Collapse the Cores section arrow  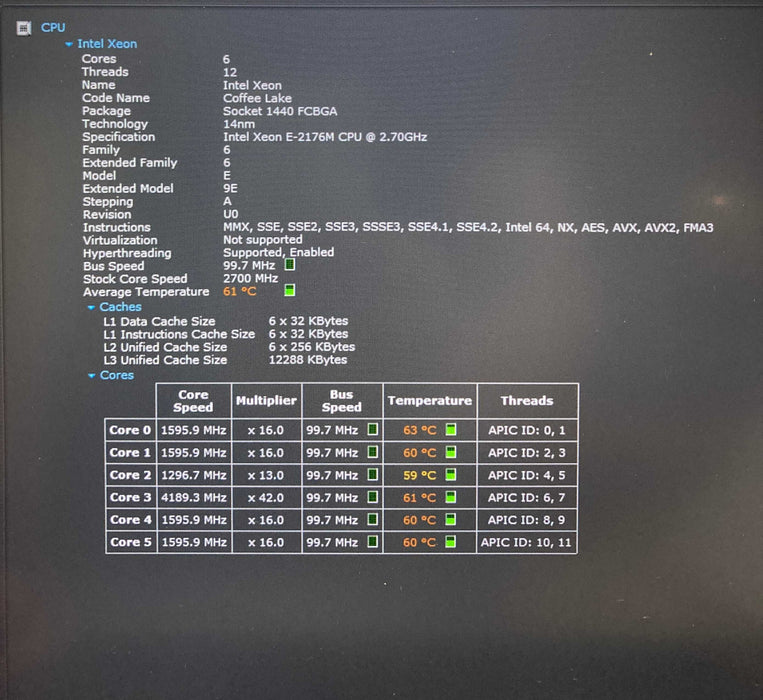[91, 376]
